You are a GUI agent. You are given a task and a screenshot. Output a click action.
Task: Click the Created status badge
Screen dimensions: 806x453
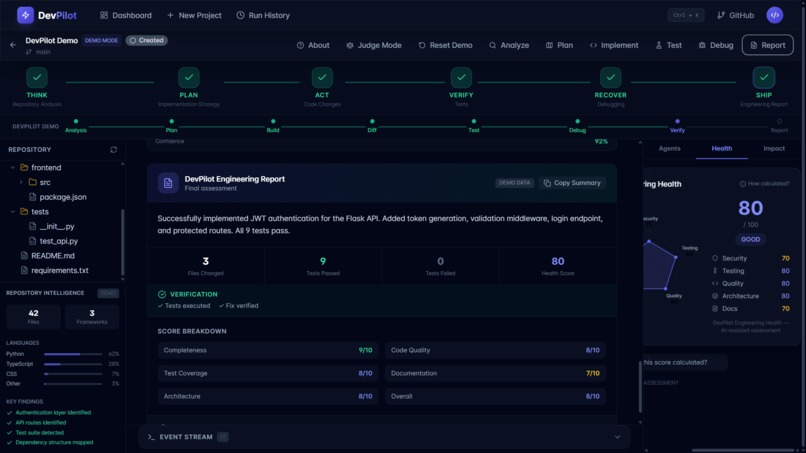pos(146,40)
